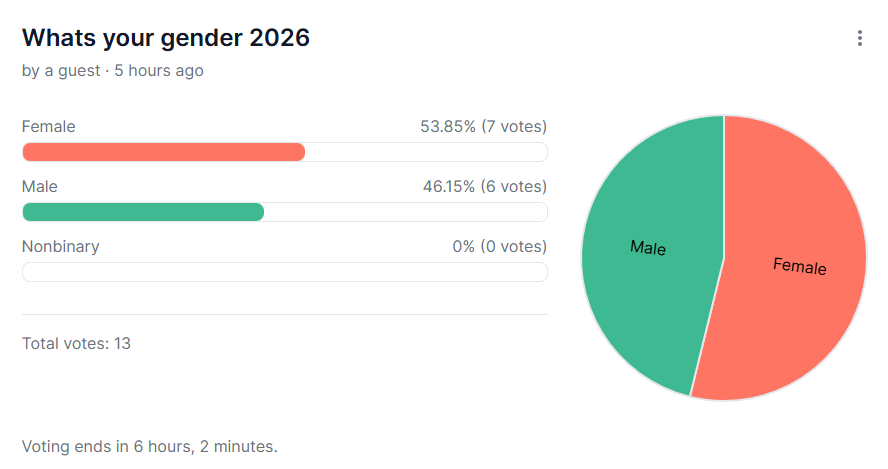Click the 'by a guest' author text
The height and width of the screenshot is (469, 888).
point(61,71)
